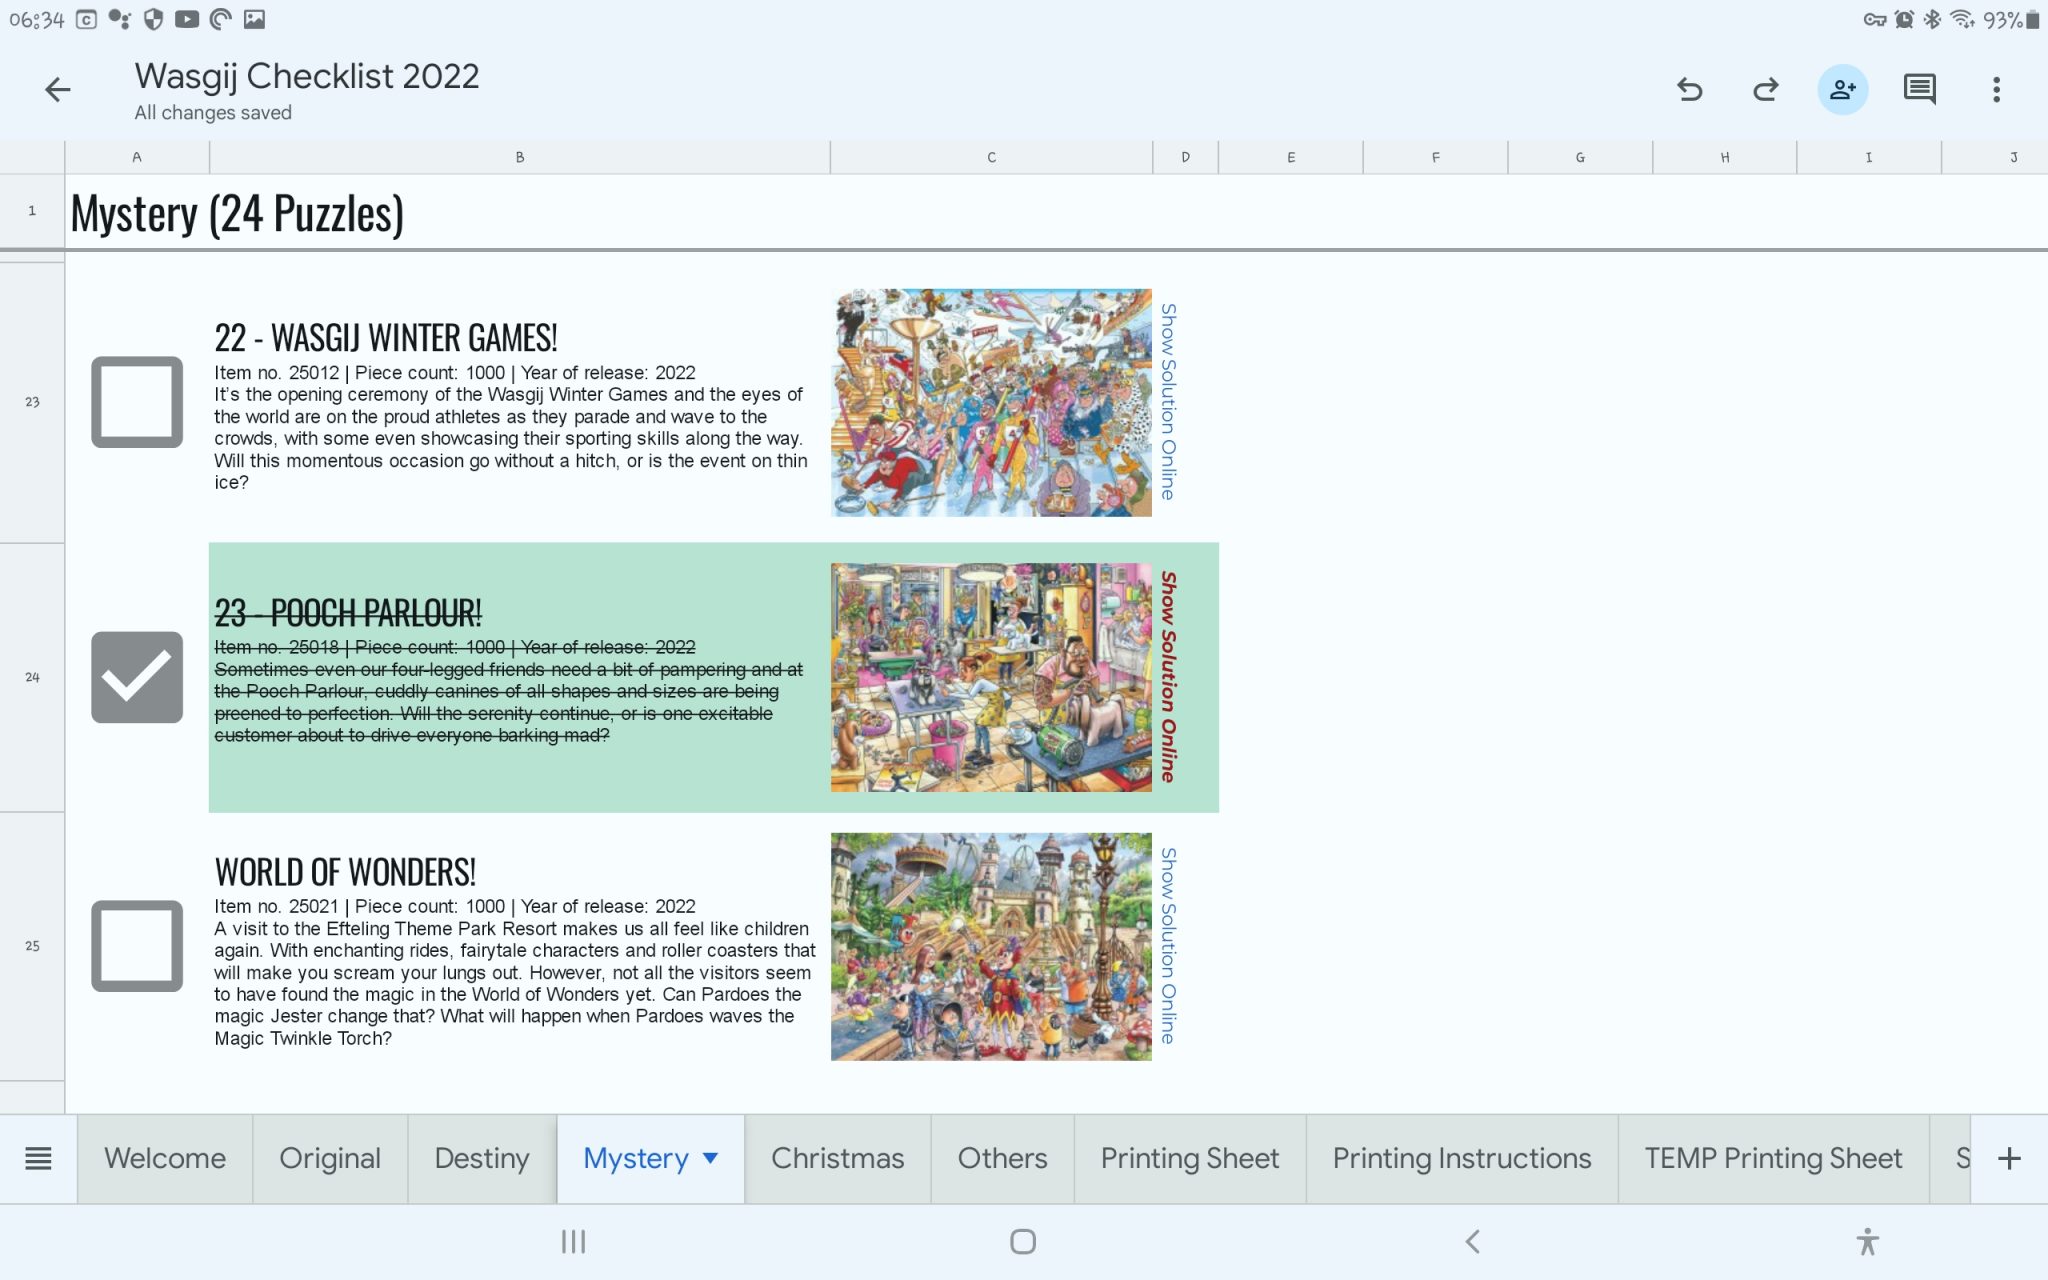Open the Printing Instructions sheet tab
The height and width of the screenshot is (1280, 2048).
1461,1159
